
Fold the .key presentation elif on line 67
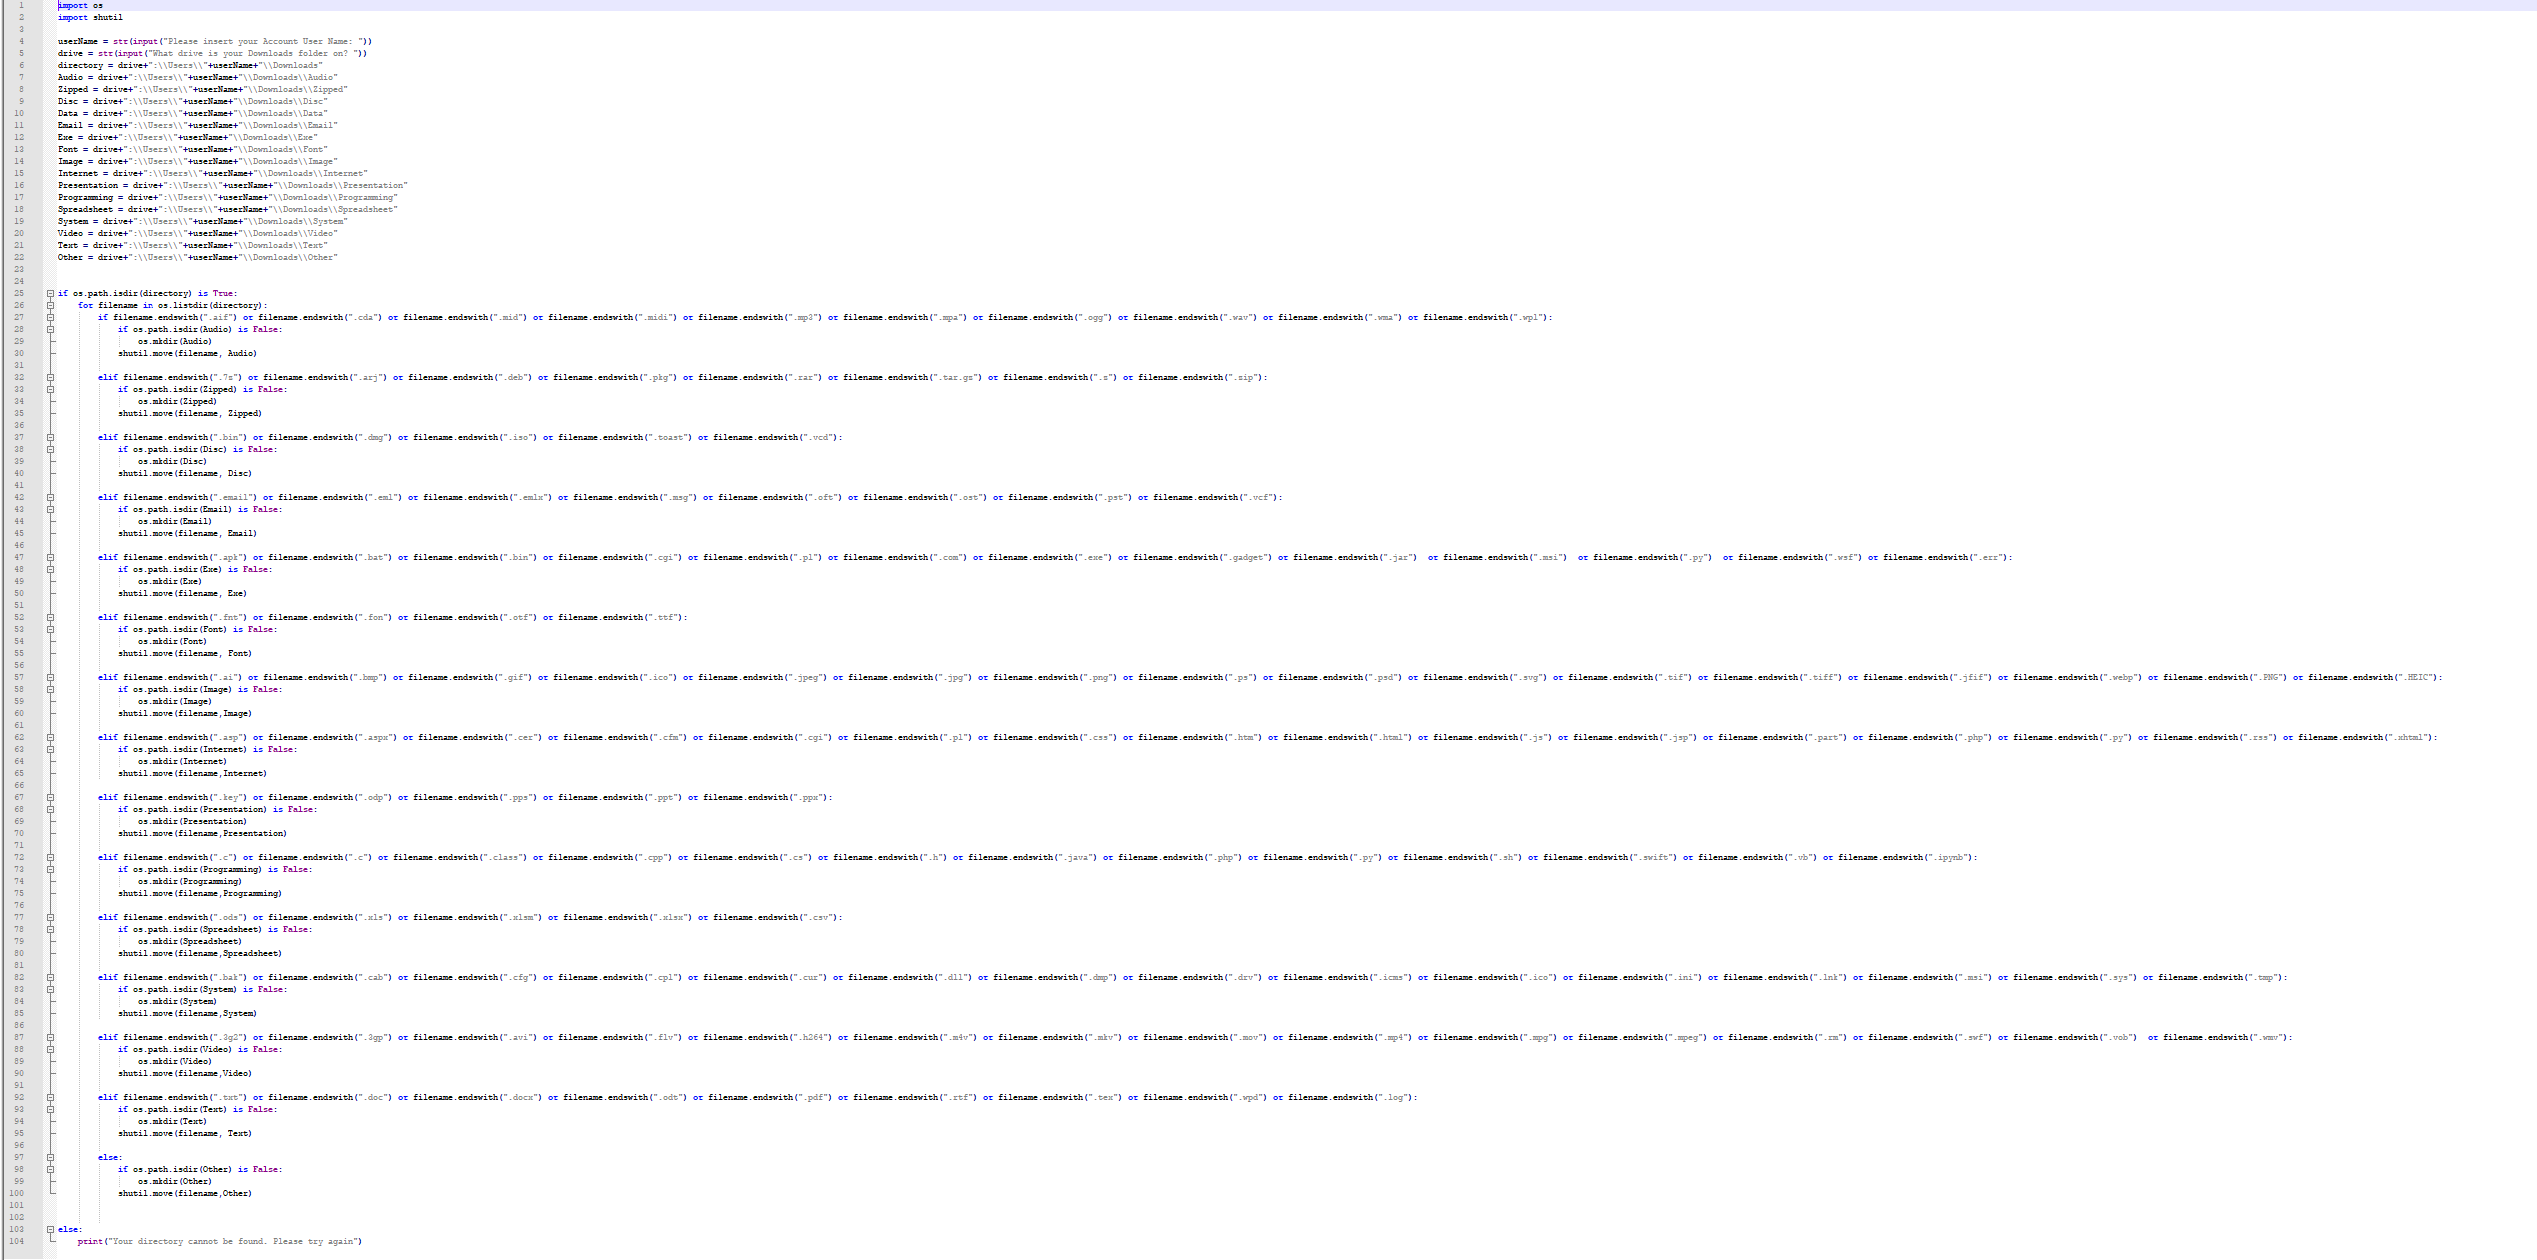tap(50, 797)
